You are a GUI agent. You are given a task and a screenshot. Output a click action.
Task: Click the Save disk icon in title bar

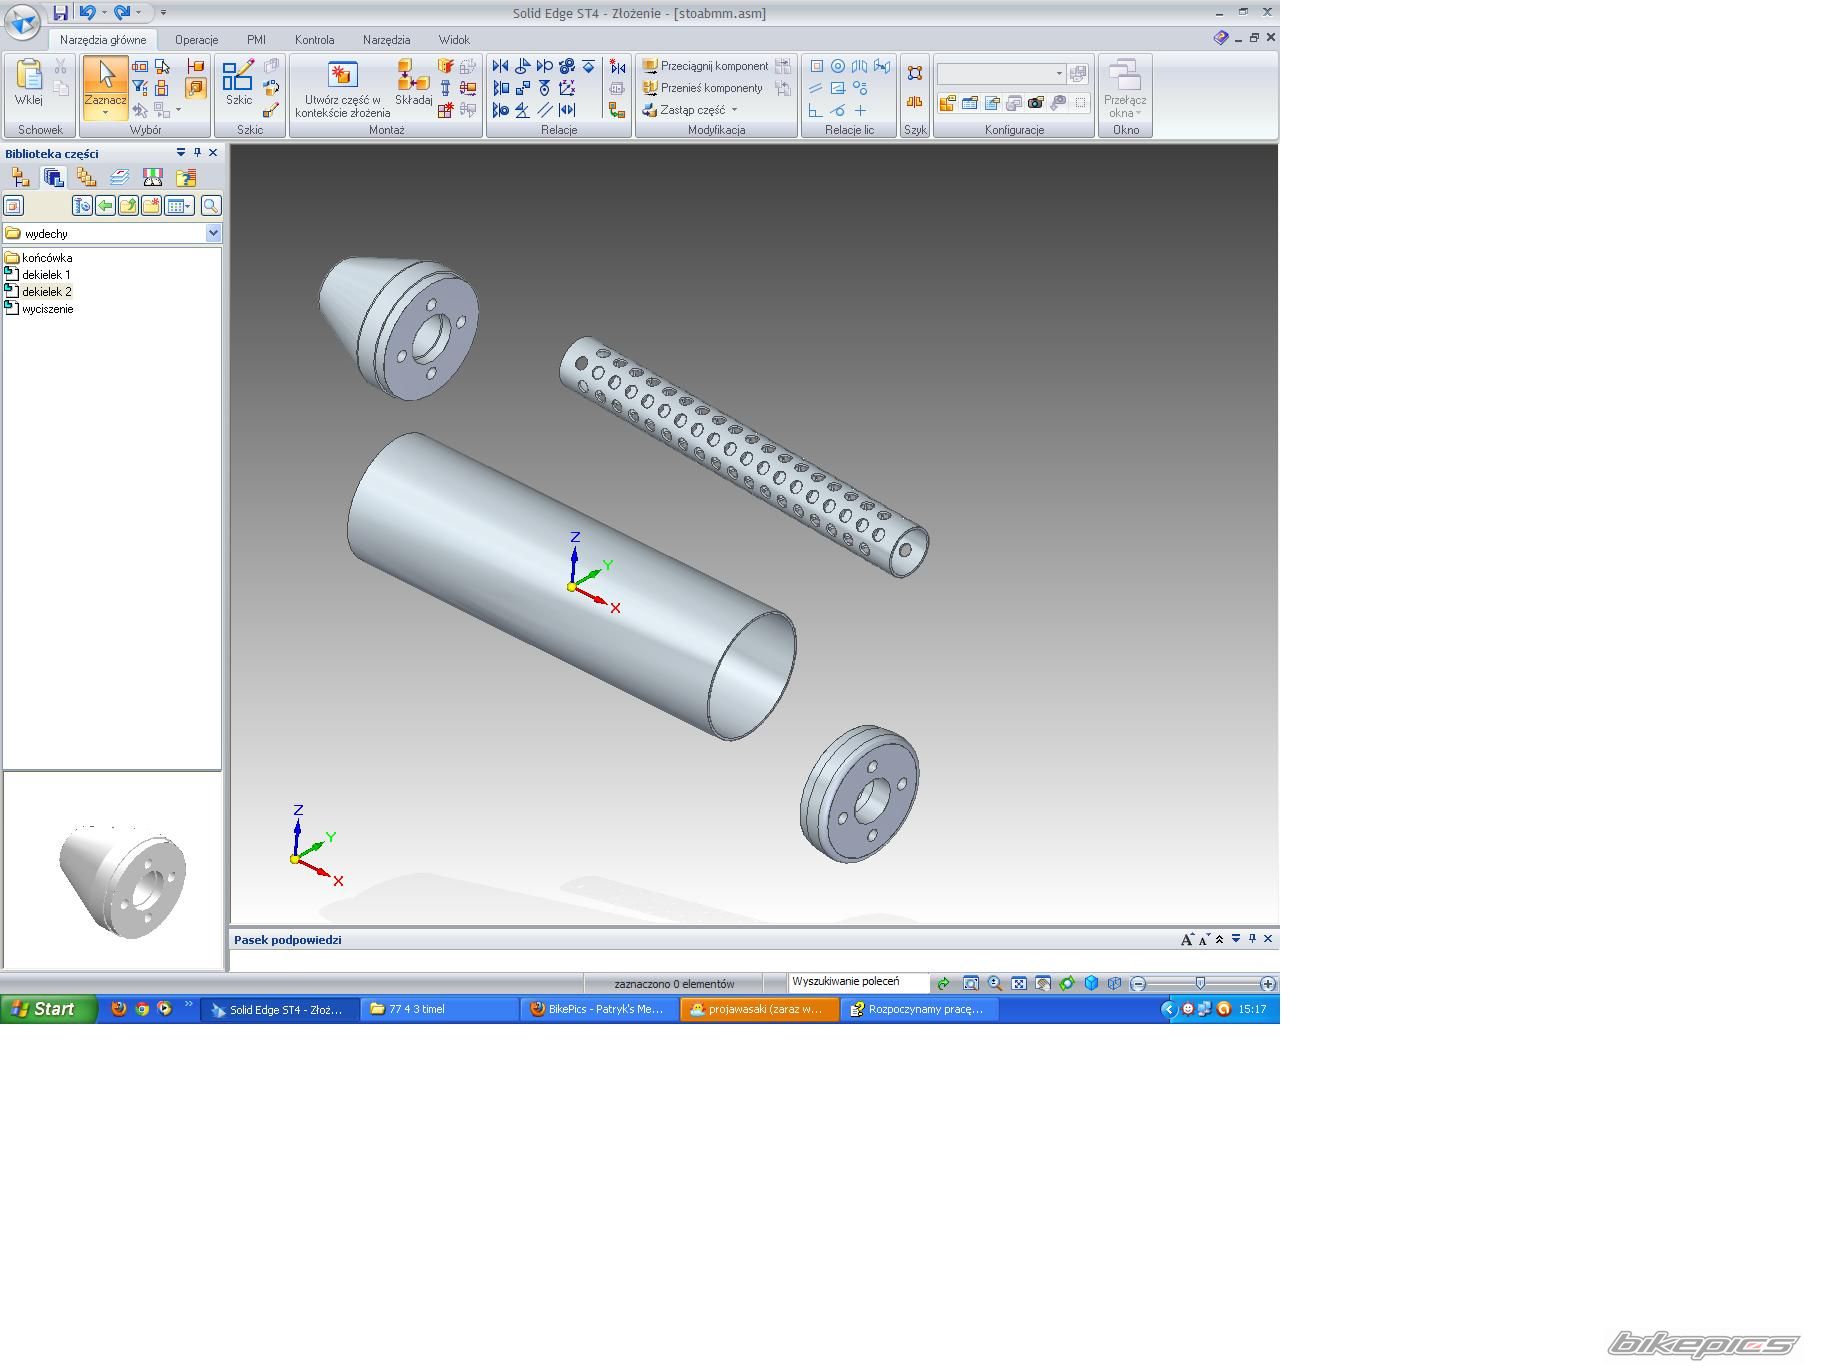click(61, 13)
